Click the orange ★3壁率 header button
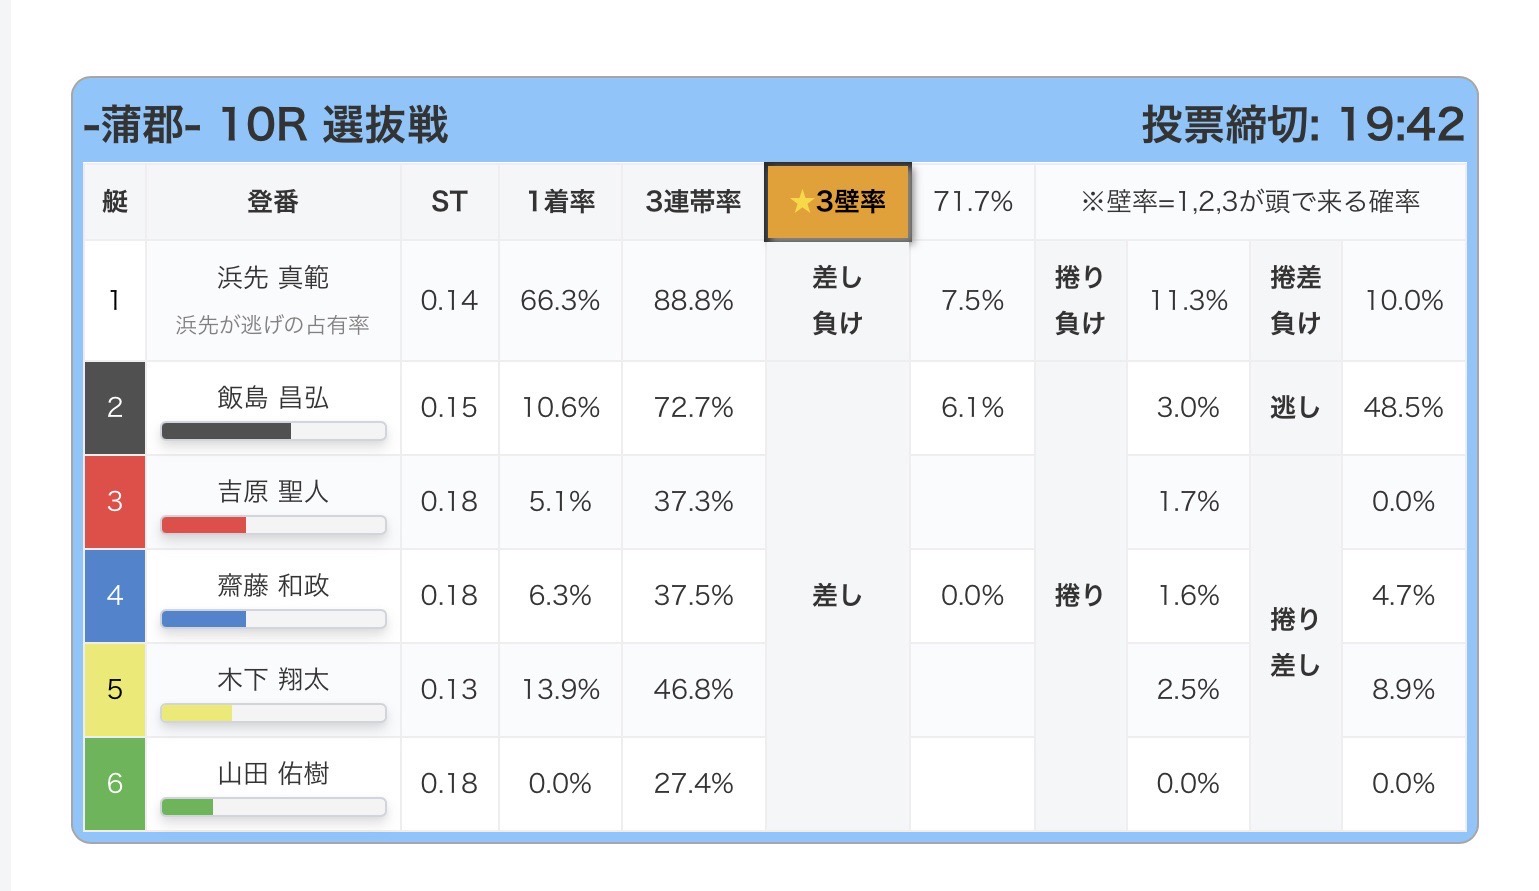Screen dimensions: 1539x891 click(x=838, y=202)
